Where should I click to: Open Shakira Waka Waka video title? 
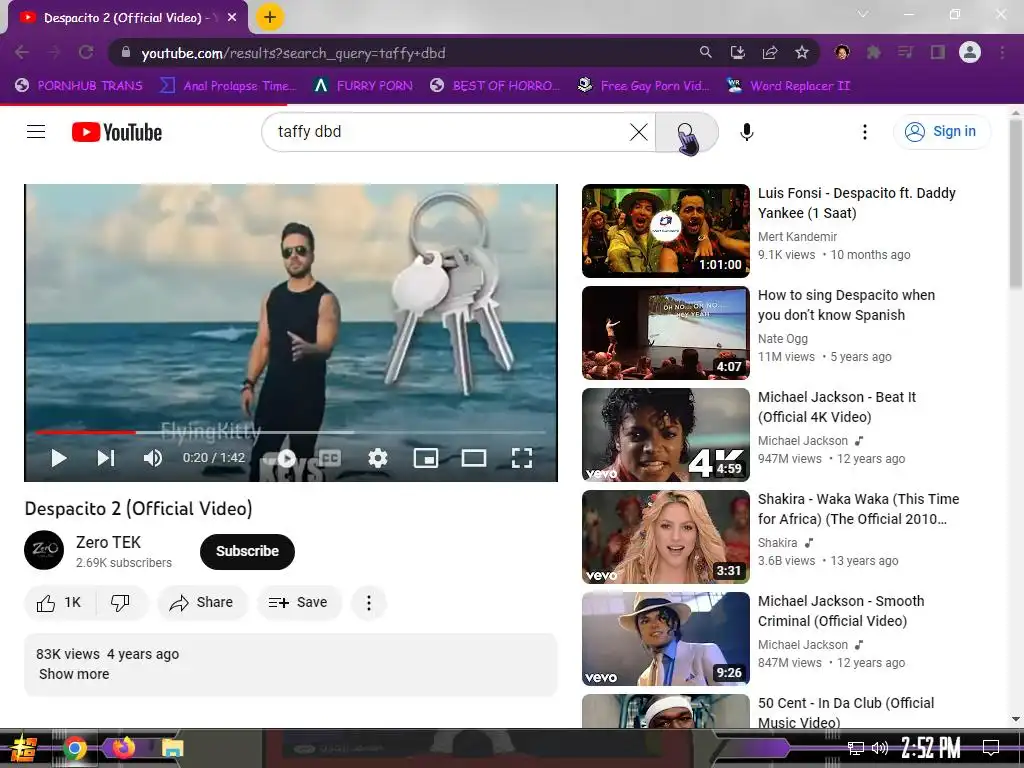pos(858,509)
